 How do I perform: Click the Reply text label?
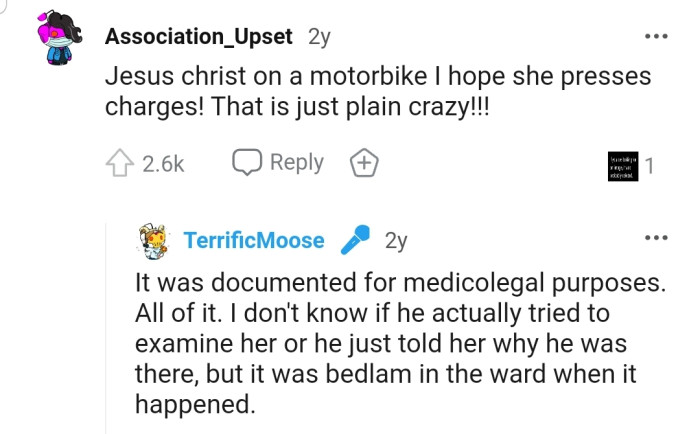click(297, 162)
